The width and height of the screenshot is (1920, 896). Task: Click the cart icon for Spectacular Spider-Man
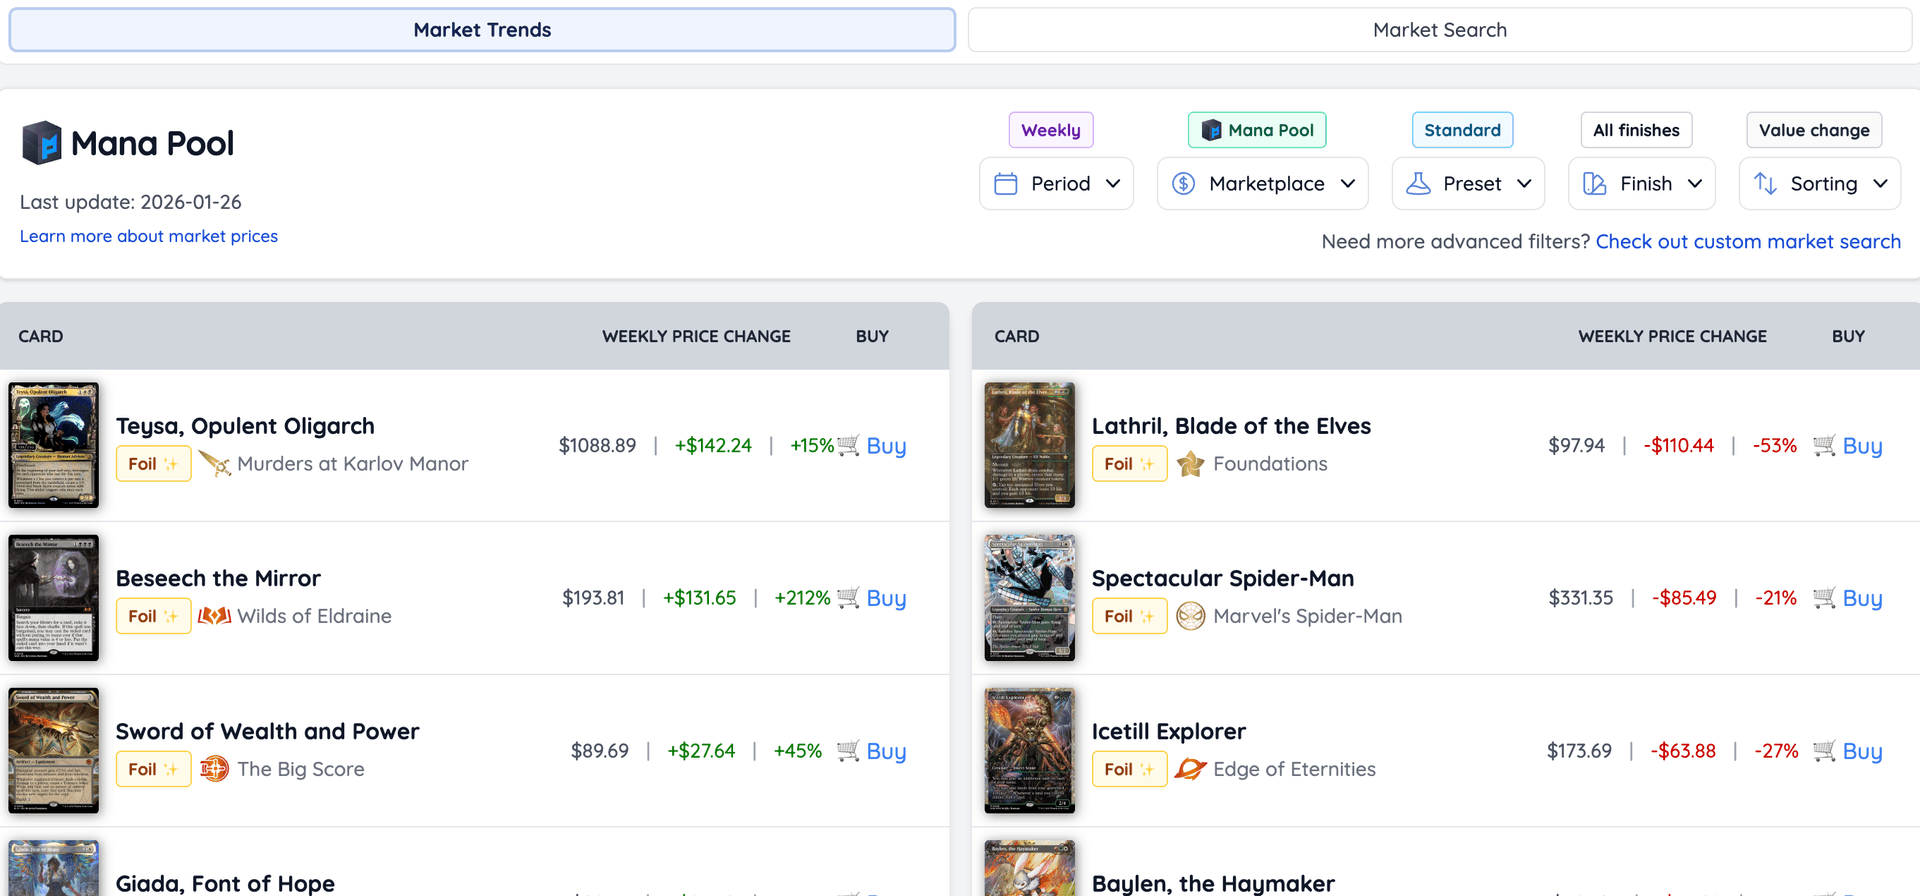[1824, 598]
